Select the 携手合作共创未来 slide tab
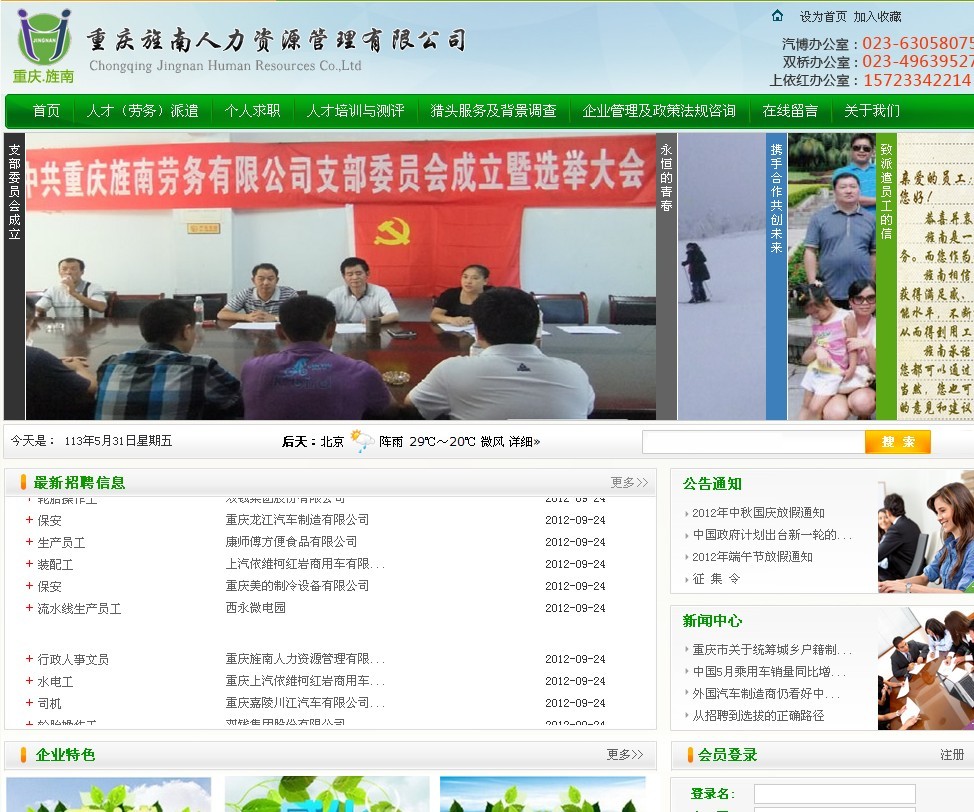Screen dimensions: 974x812 click(776, 276)
